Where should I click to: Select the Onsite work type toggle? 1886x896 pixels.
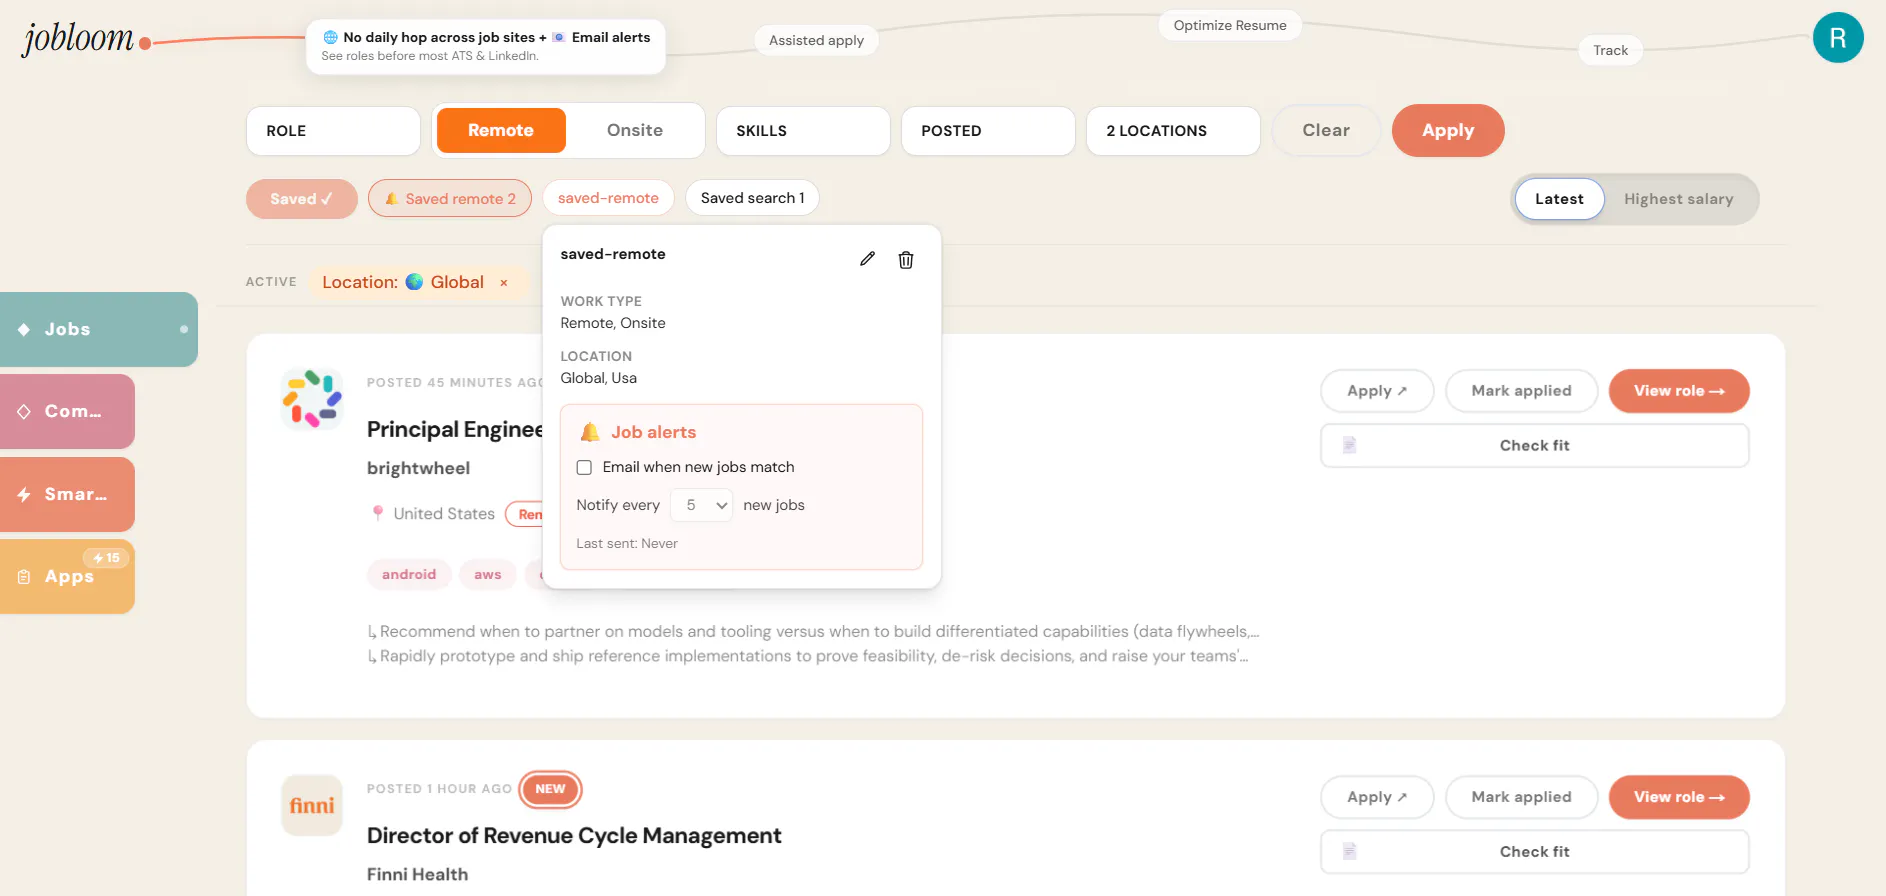pos(635,130)
